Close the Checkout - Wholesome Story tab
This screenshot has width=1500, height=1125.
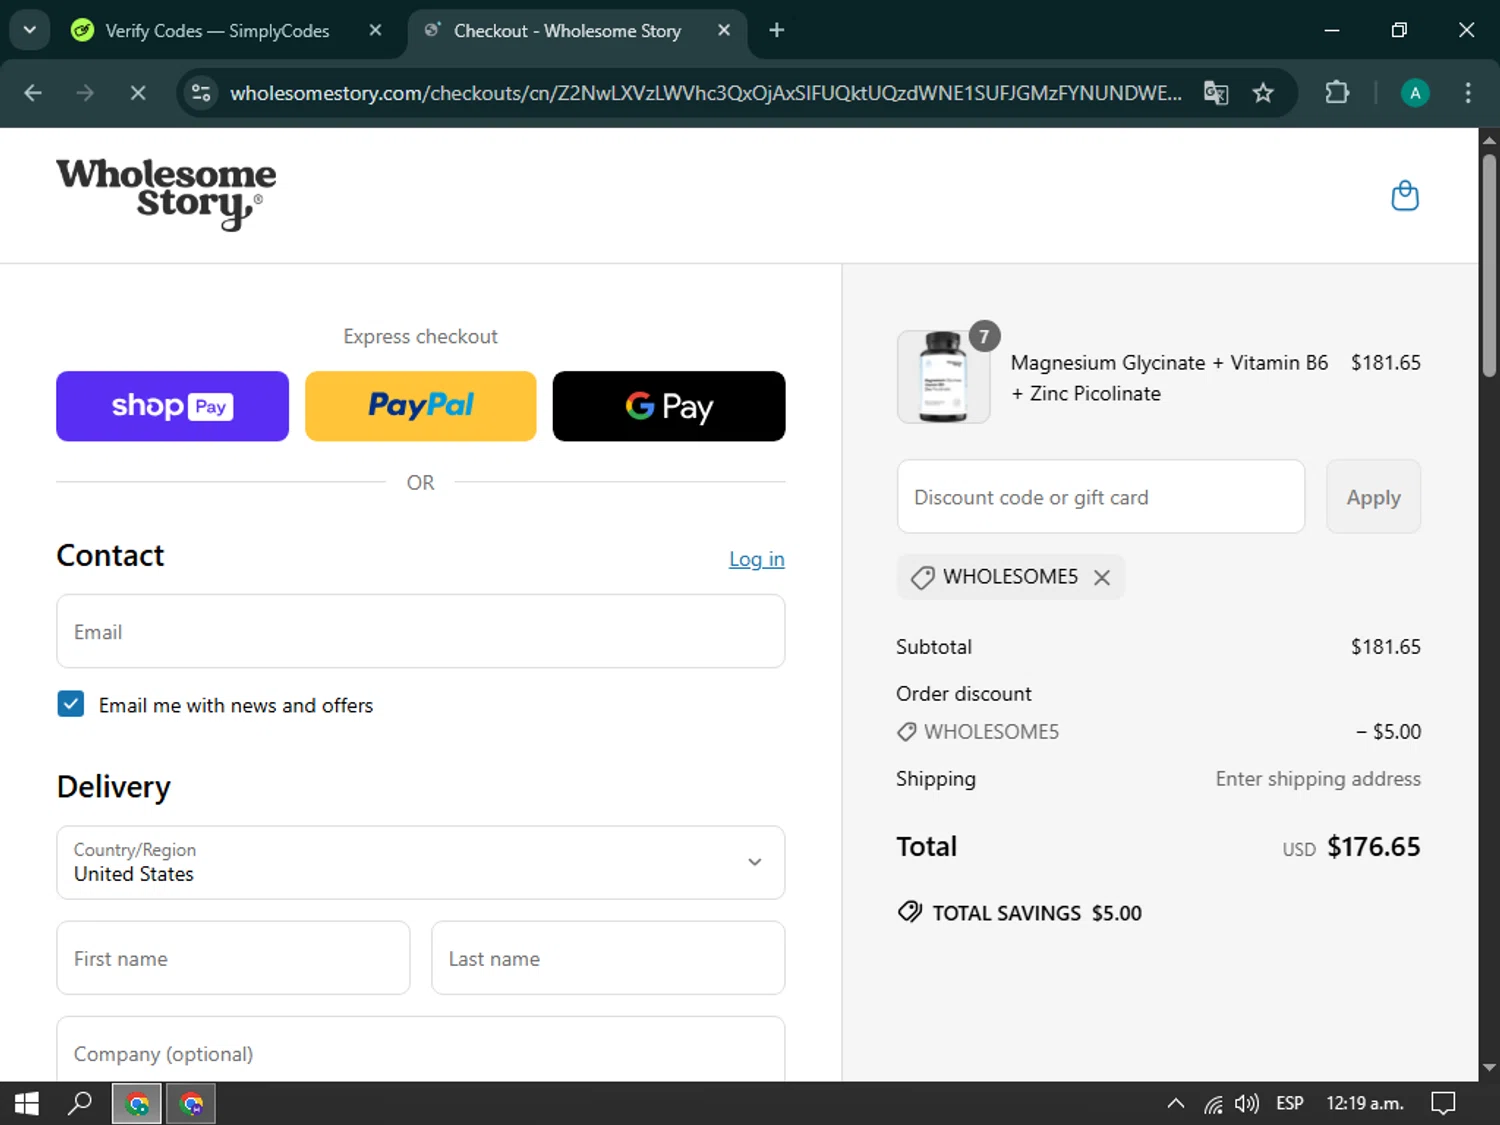click(724, 30)
